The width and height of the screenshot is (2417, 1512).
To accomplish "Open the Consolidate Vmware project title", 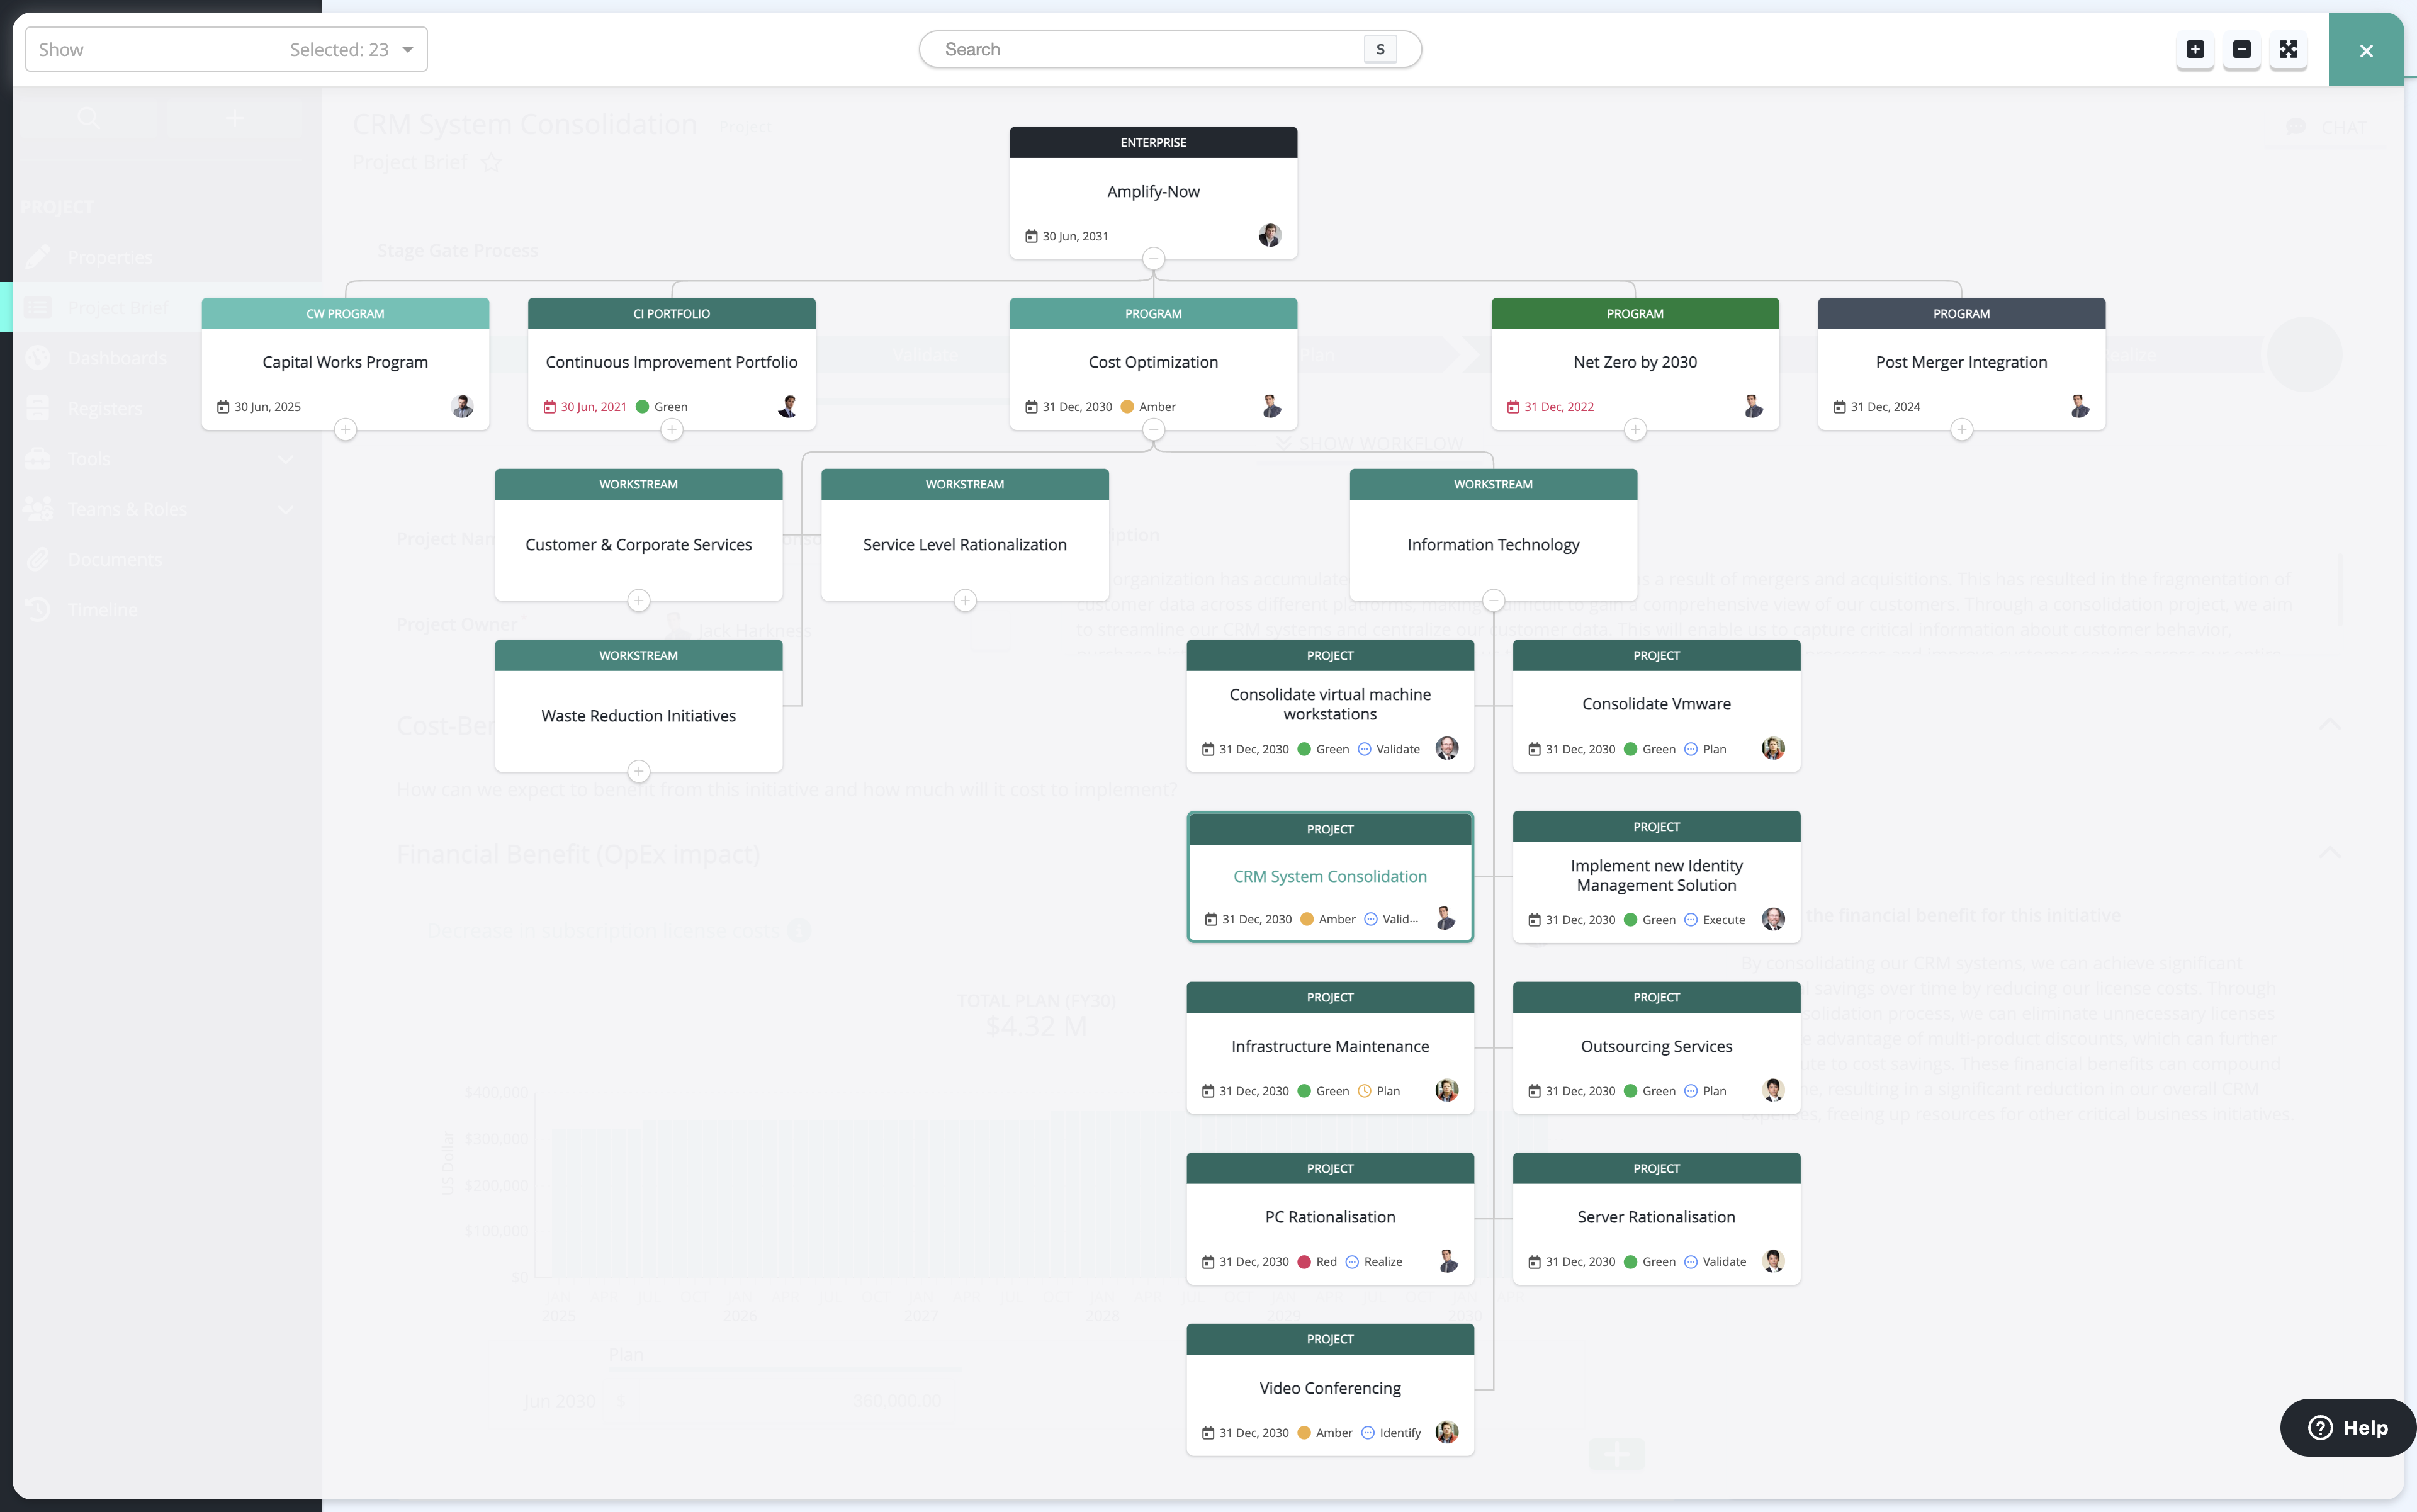I will (1656, 704).
